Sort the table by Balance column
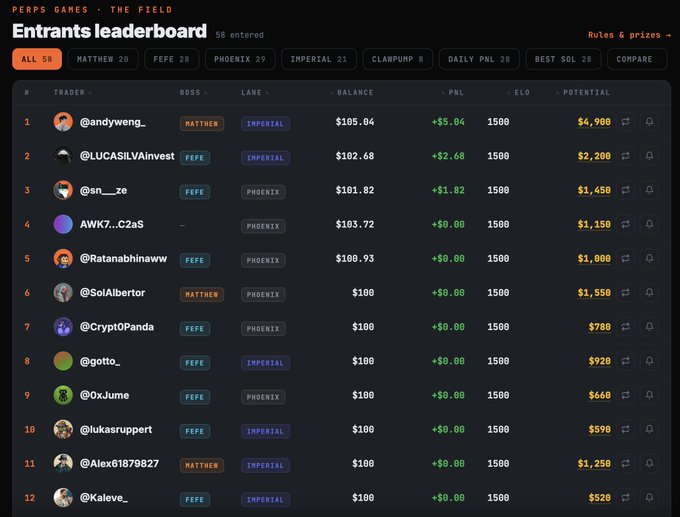The width and height of the screenshot is (680, 517). [352, 92]
